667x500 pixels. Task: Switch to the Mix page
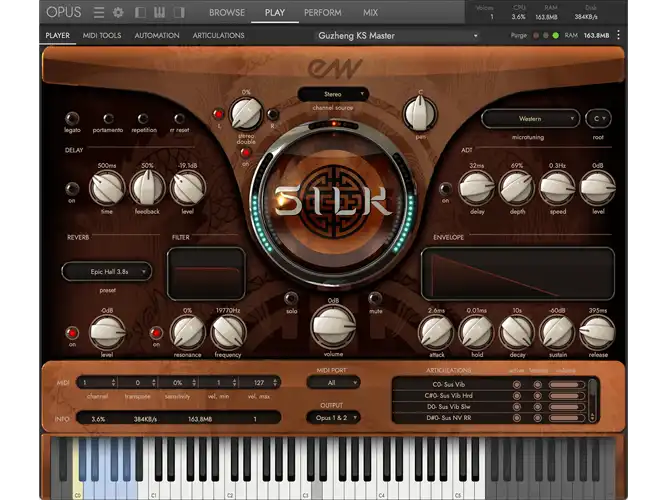370,13
